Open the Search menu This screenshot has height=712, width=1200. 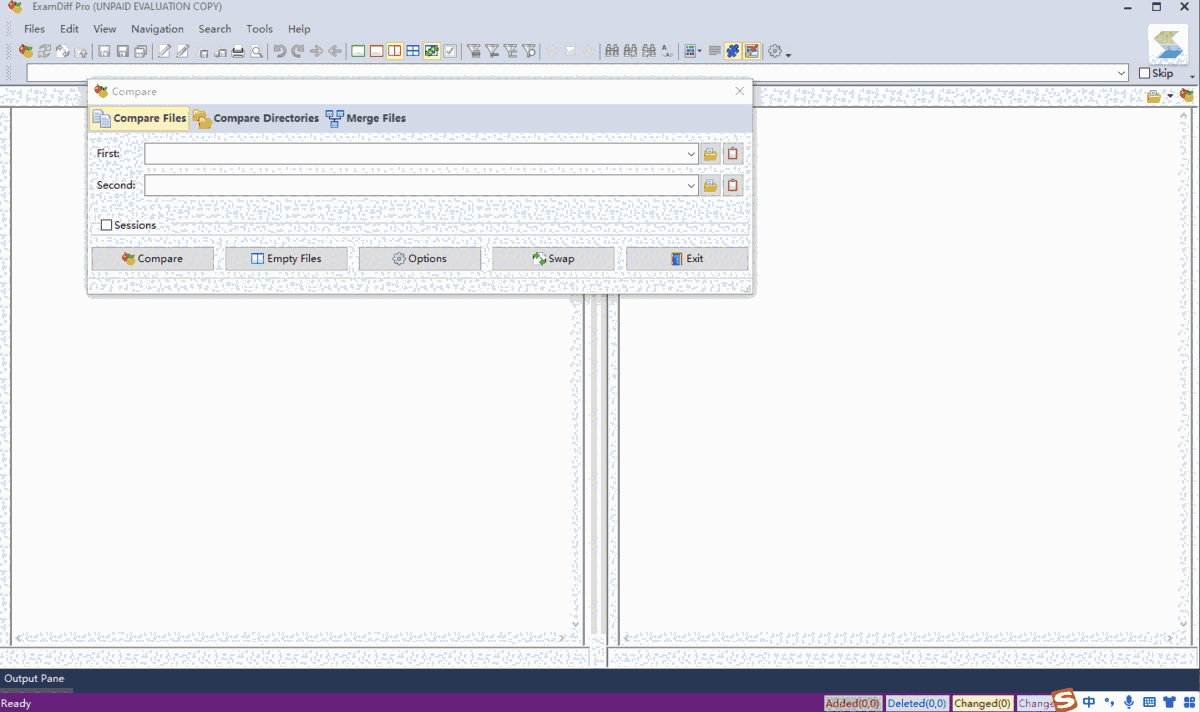[x=214, y=29]
